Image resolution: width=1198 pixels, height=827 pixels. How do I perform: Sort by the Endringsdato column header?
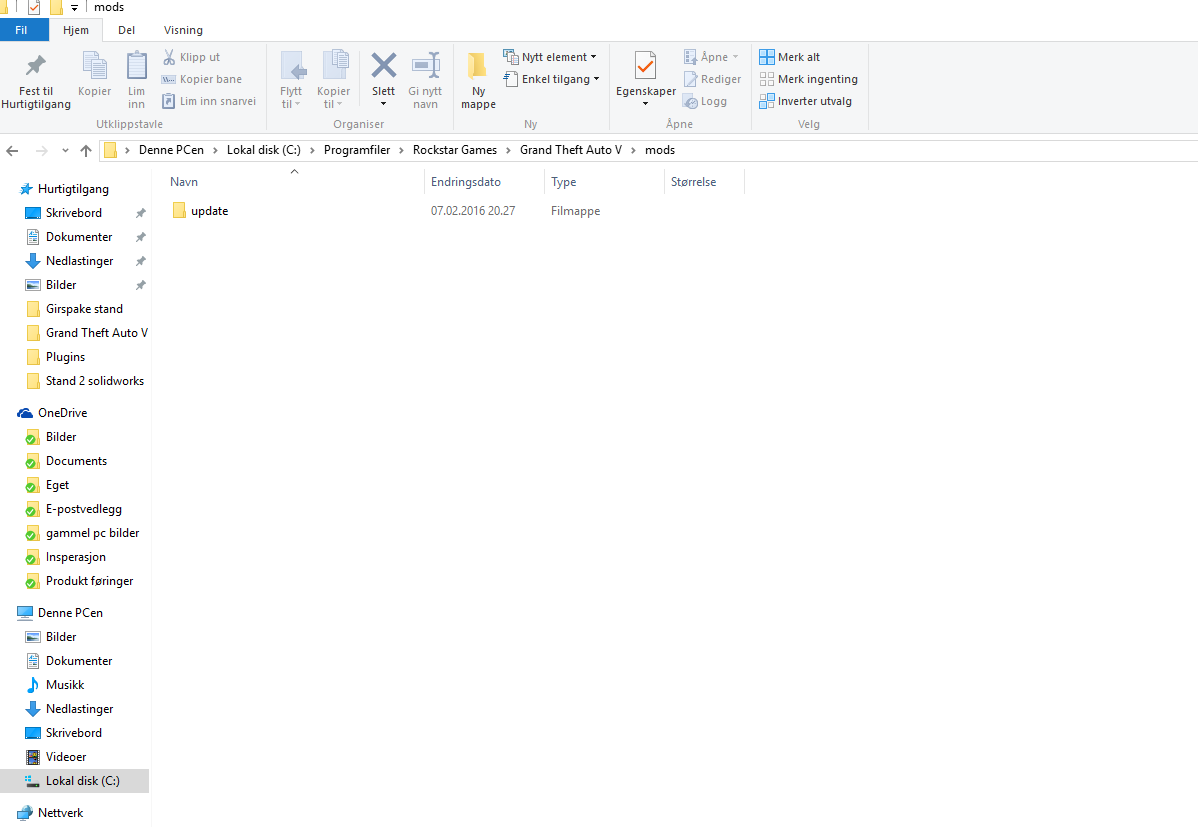484,182
